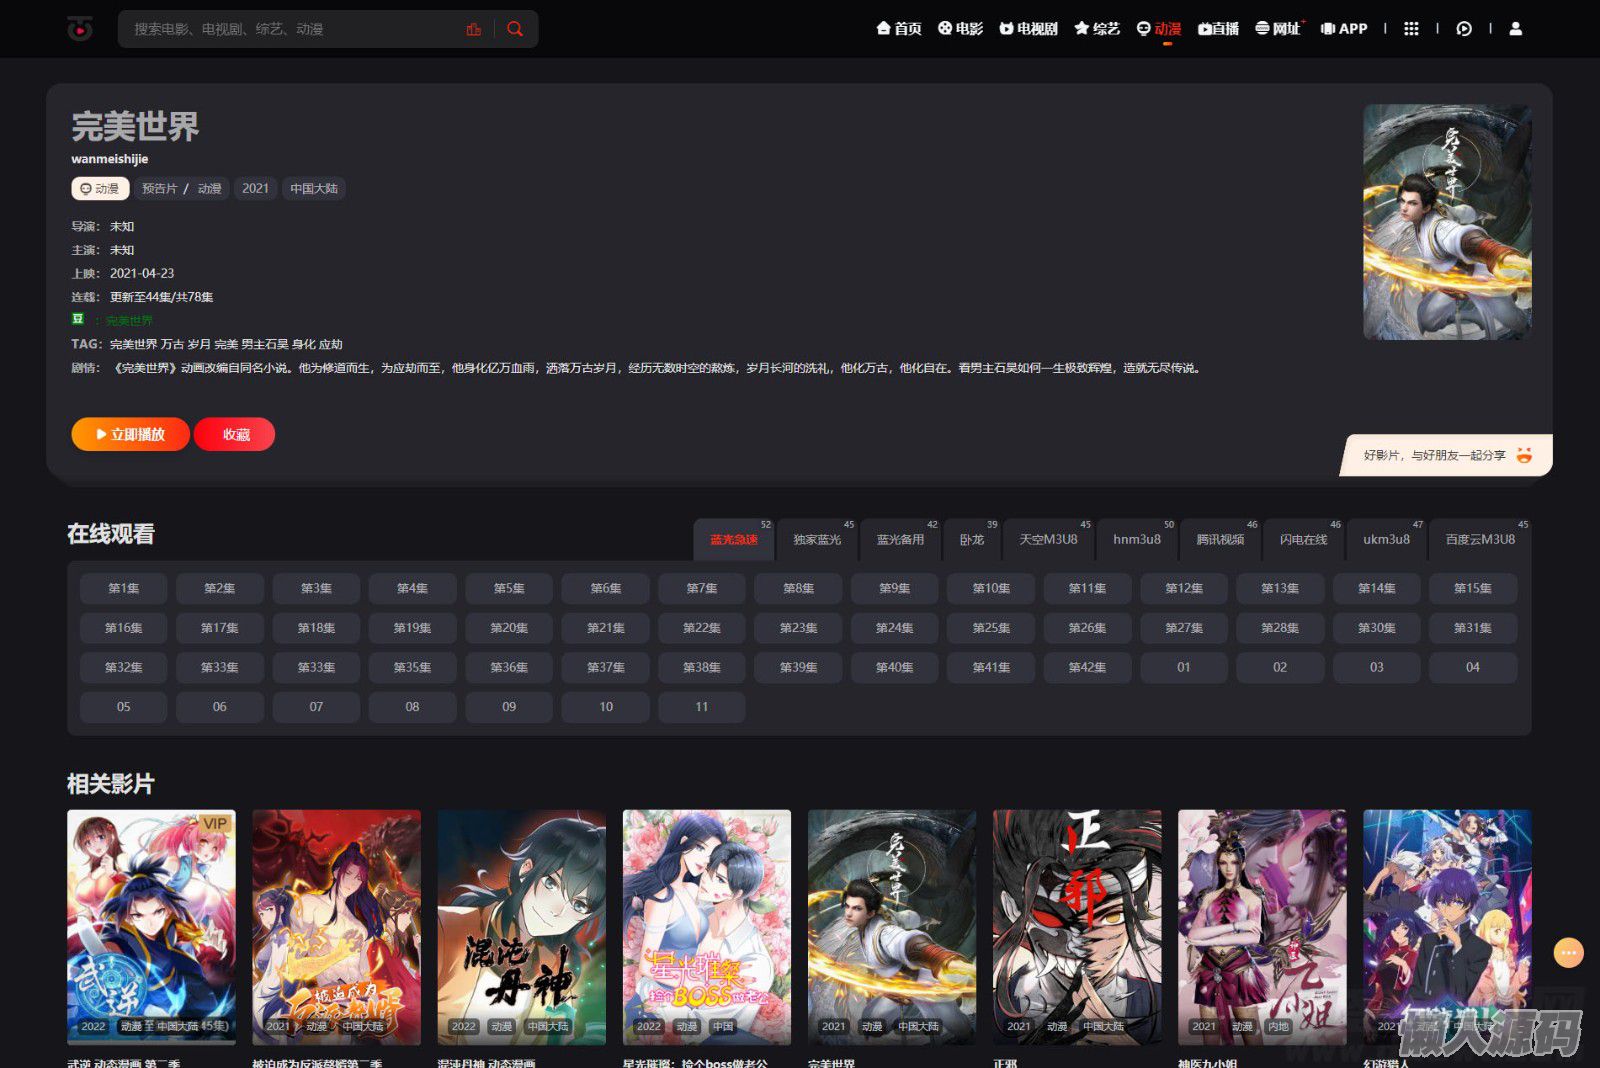Image resolution: width=1600 pixels, height=1068 pixels.
Task: Click the 预告片 category tag
Action: [159, 188]
